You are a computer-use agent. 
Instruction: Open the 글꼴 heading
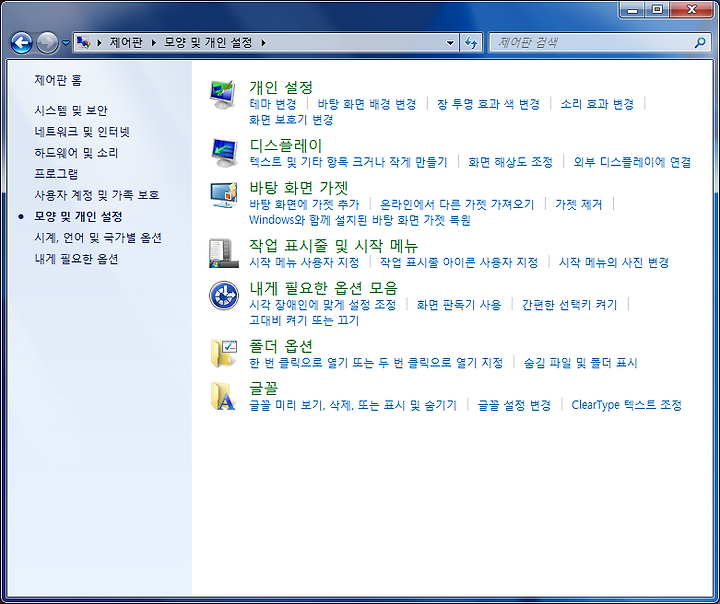[264, 388]
